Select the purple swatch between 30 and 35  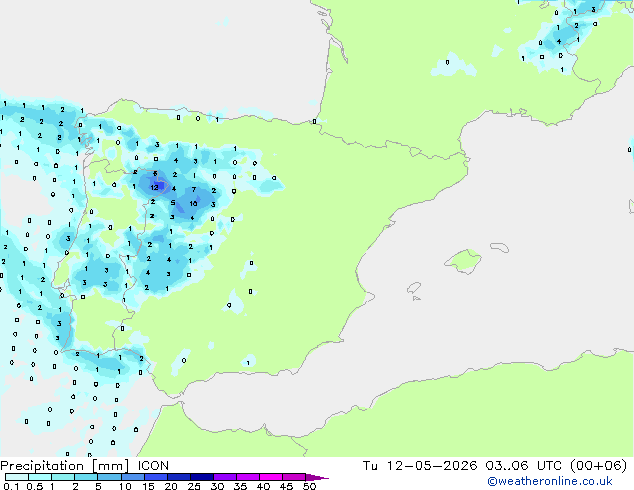pos(225,477)
